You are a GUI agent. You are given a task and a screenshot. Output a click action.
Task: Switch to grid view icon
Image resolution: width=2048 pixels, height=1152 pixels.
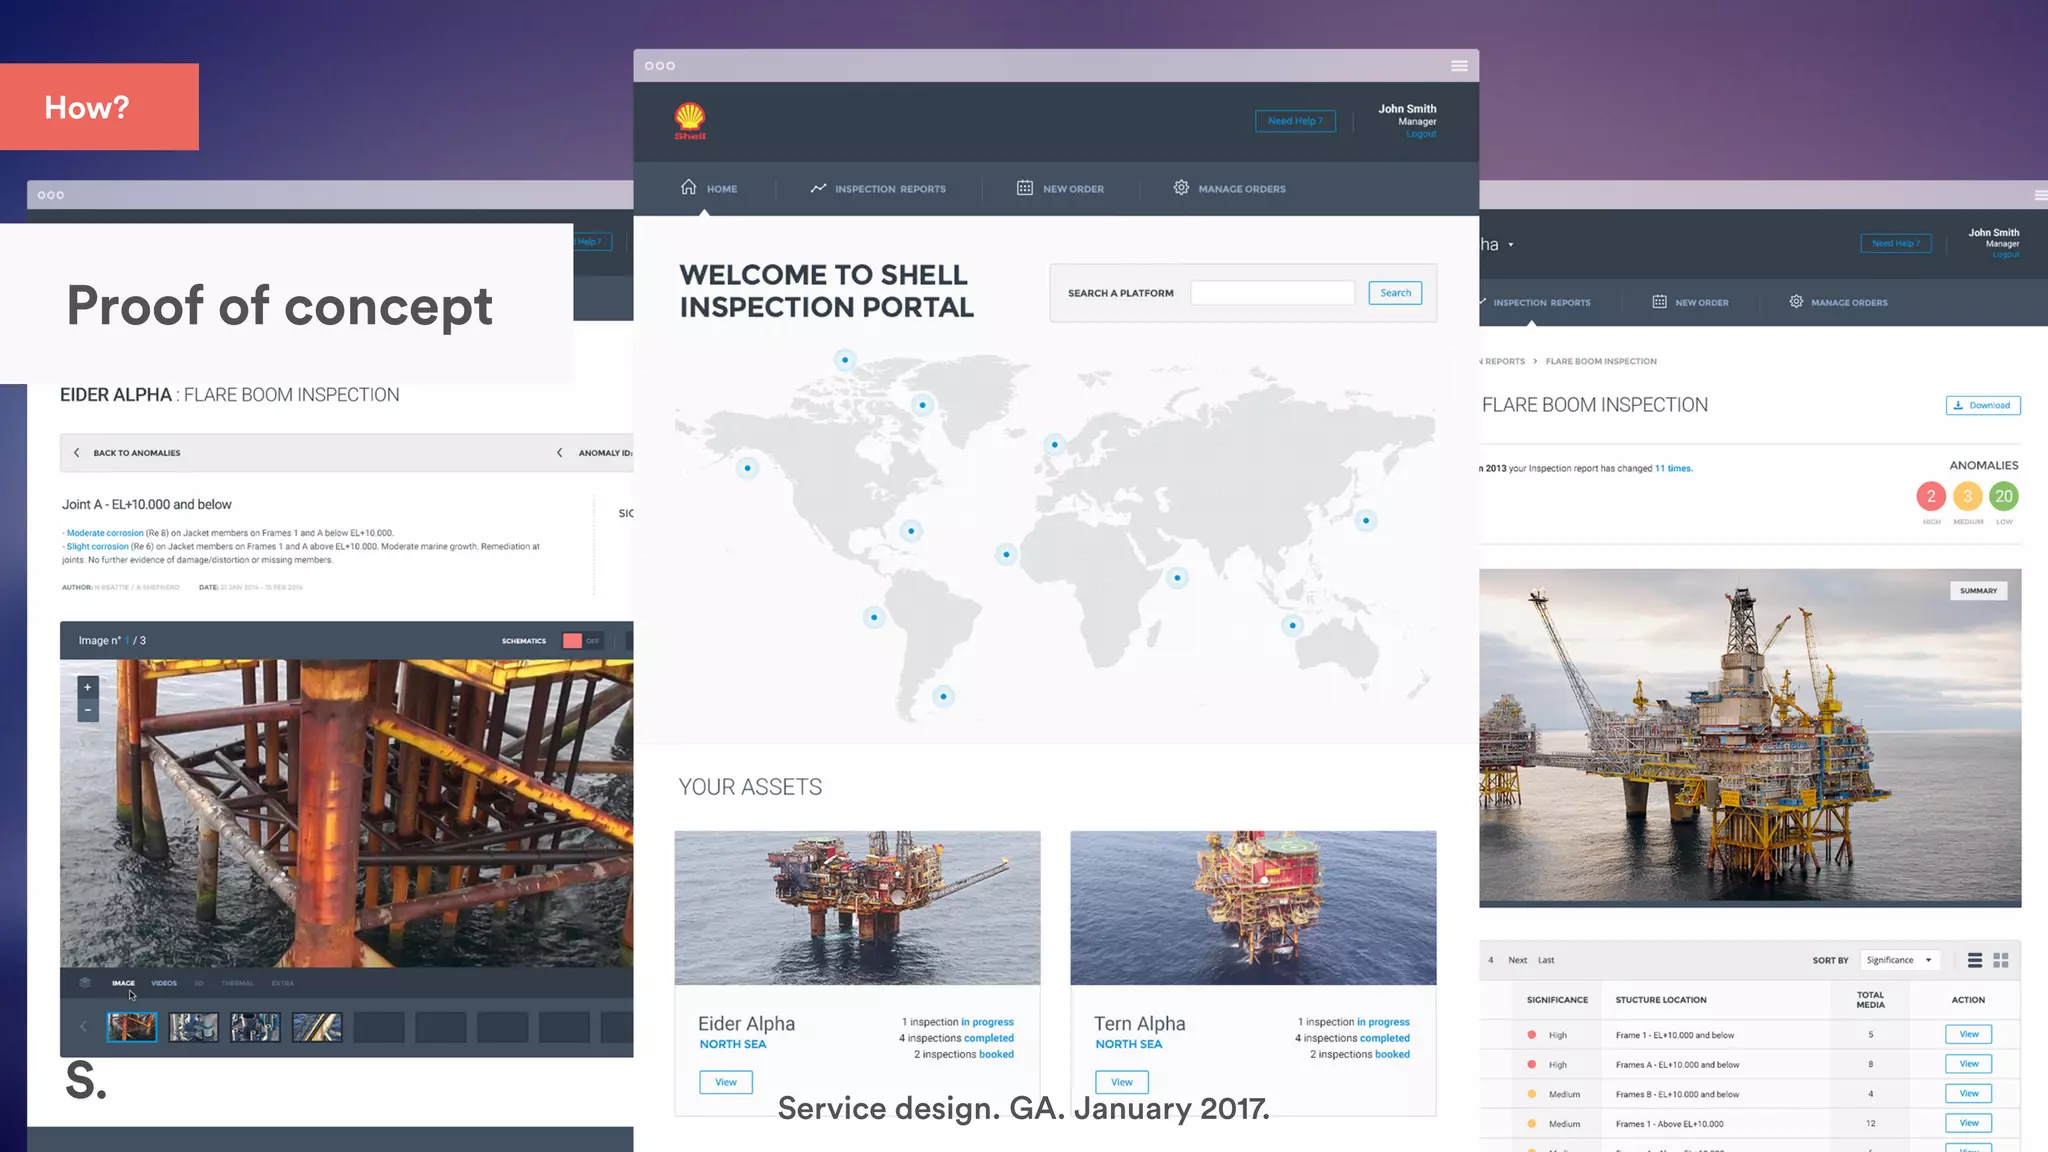pos(2001,960)
